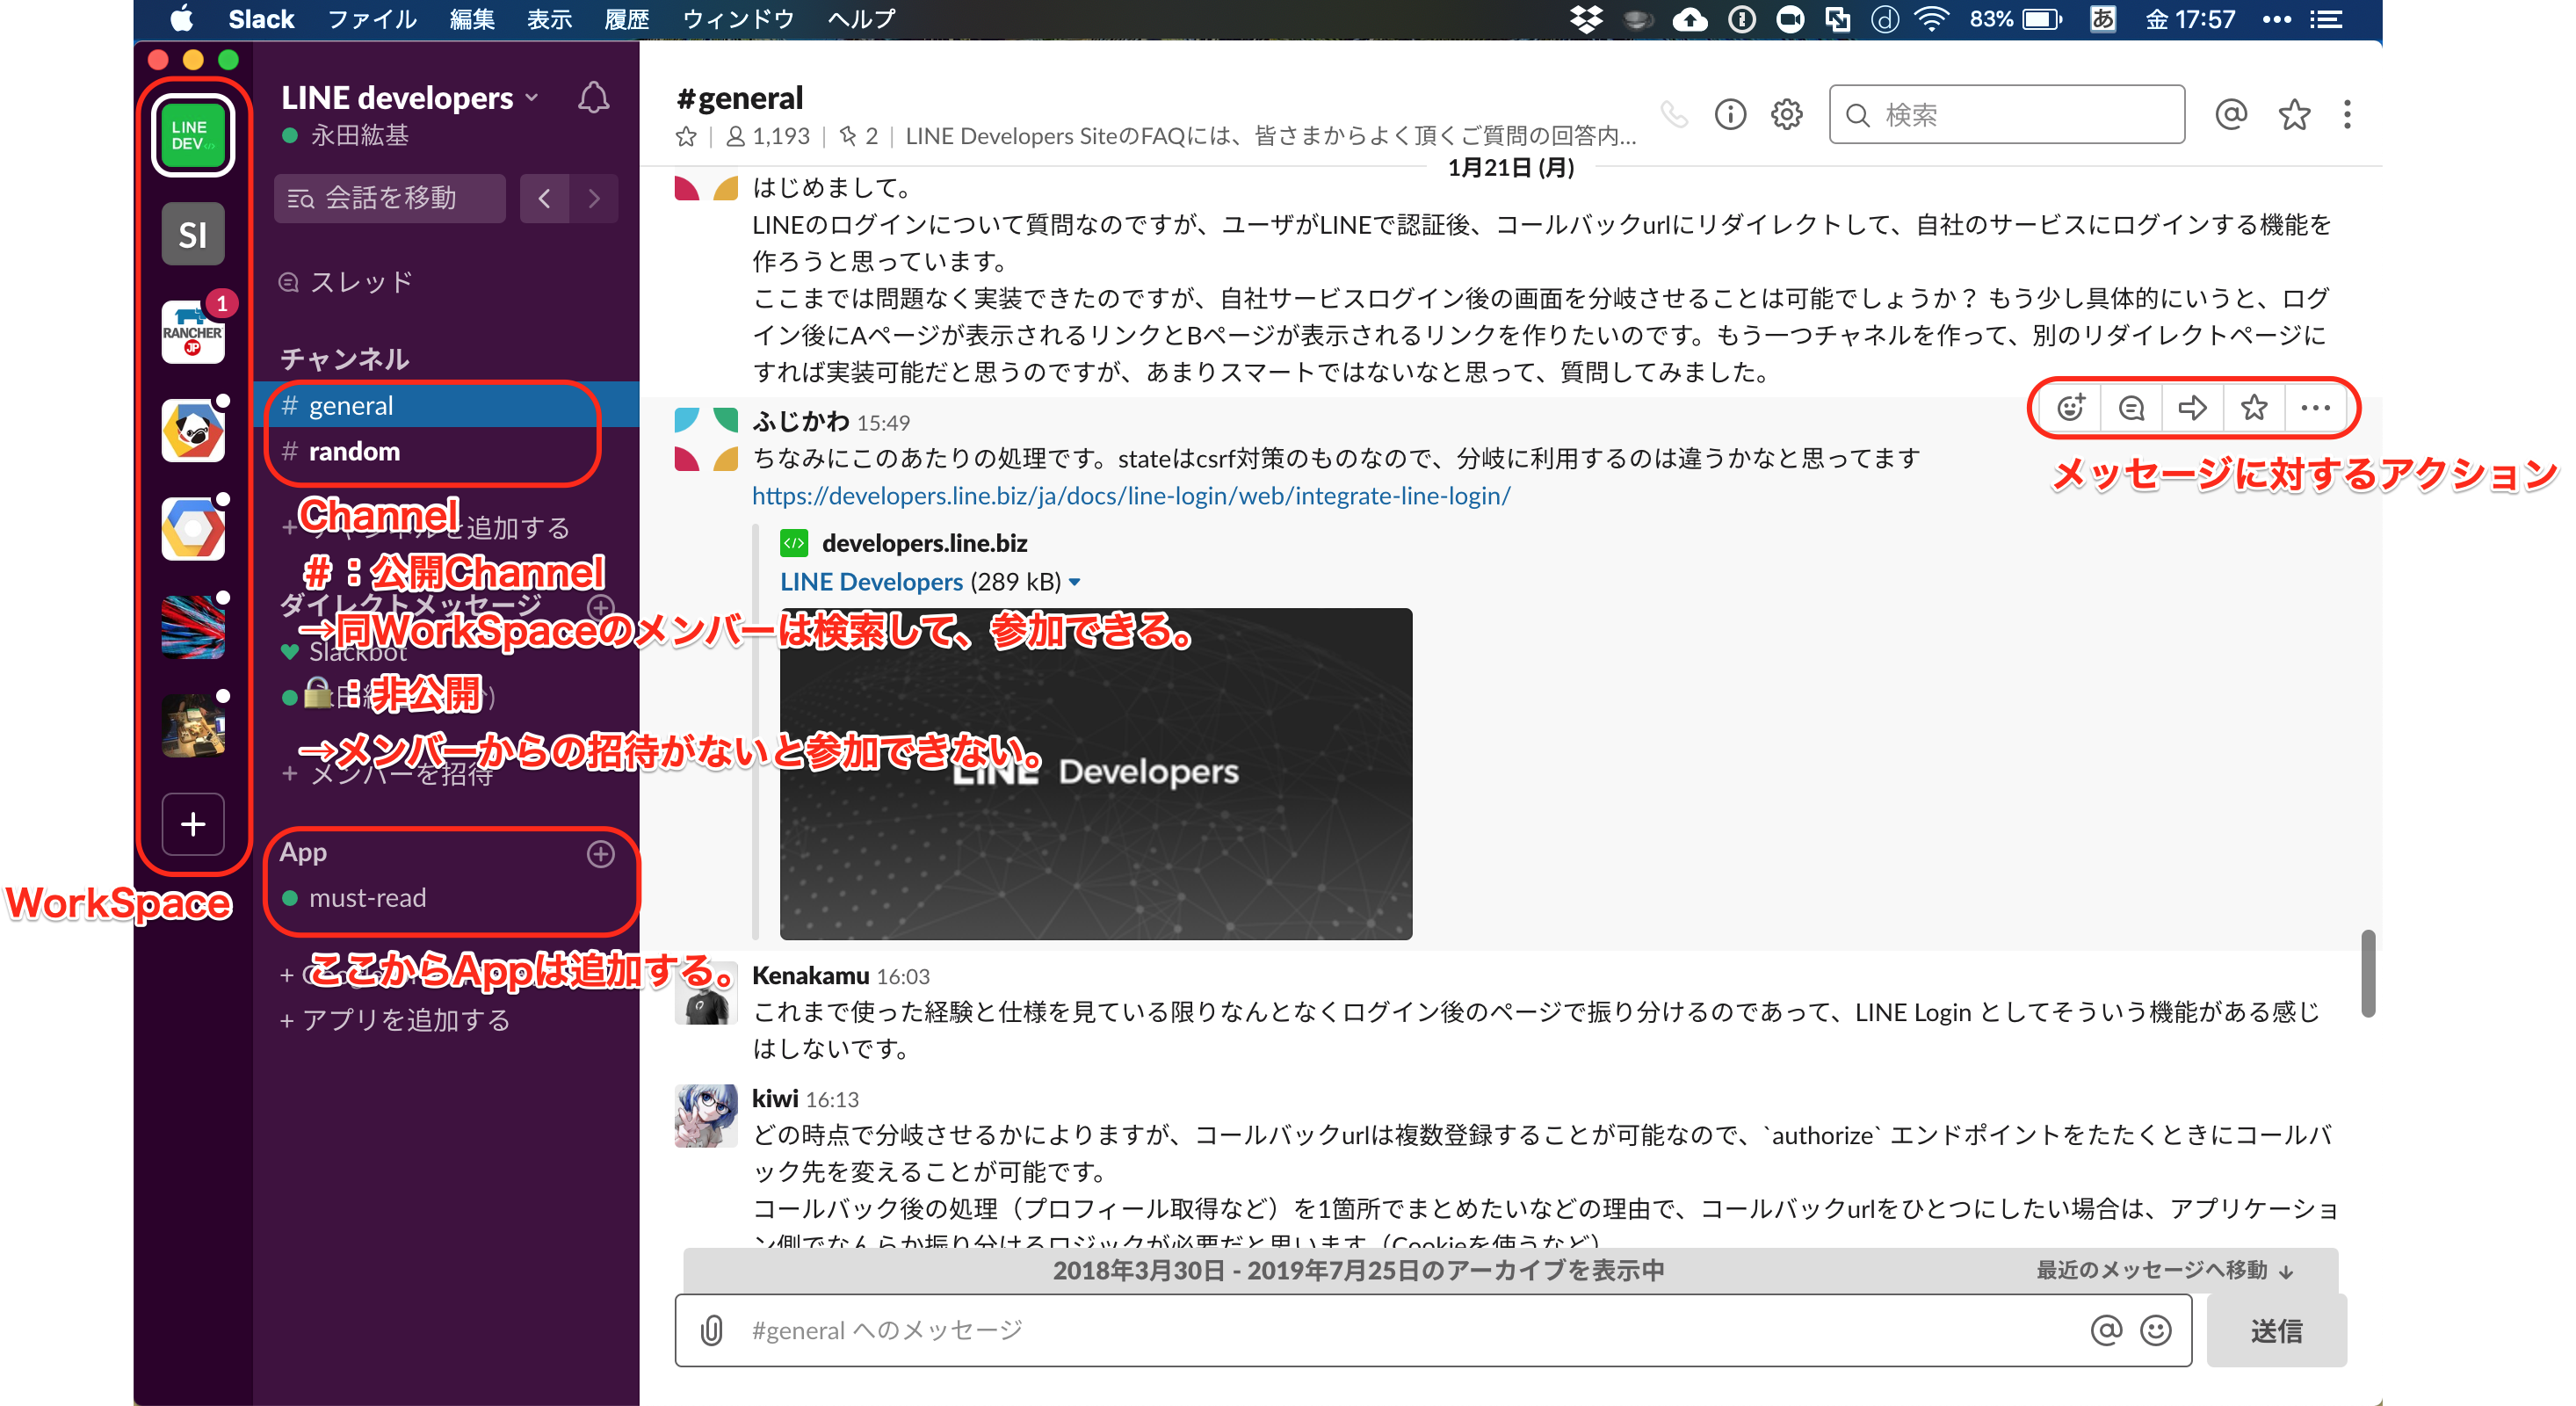The height and width of the screenshot is (1406, 2576).
Task: Switch to the RANCHER JP workspace
Action: coord(192,334)
